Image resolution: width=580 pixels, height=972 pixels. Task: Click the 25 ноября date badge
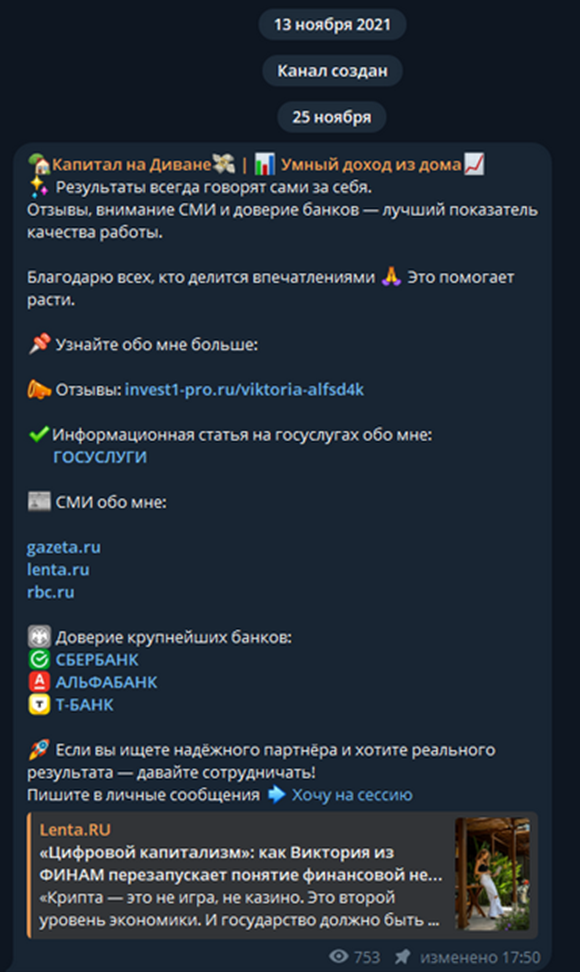click(x=332, y=117)
